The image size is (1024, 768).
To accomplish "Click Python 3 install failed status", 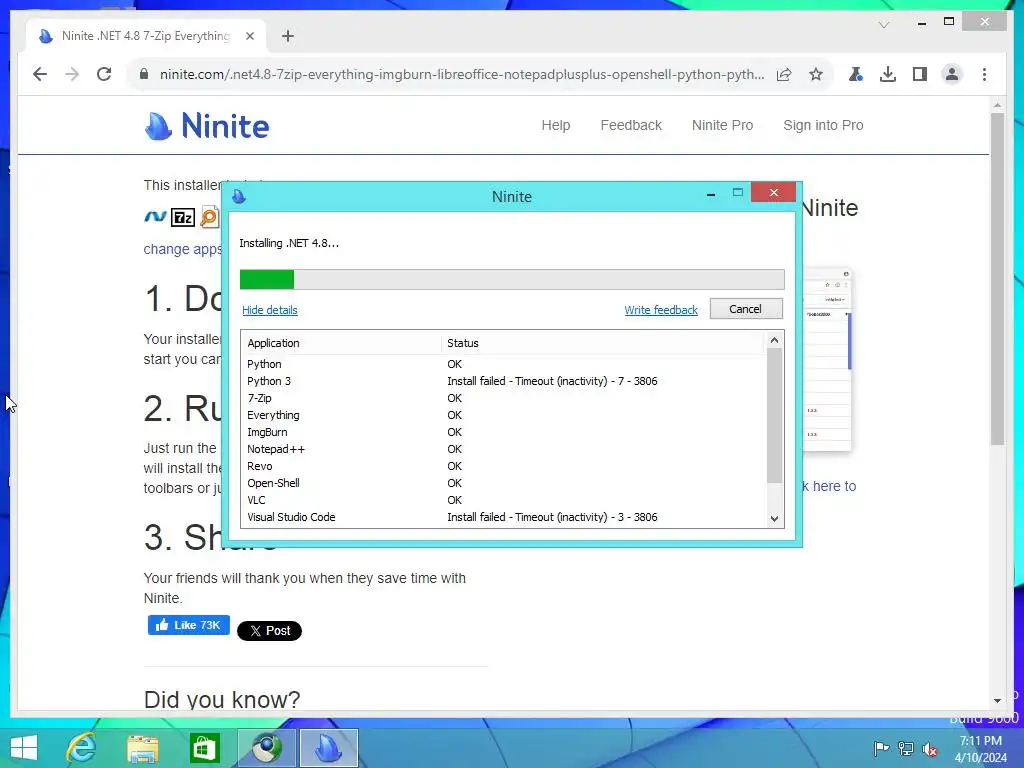I will tap(552, 381).
